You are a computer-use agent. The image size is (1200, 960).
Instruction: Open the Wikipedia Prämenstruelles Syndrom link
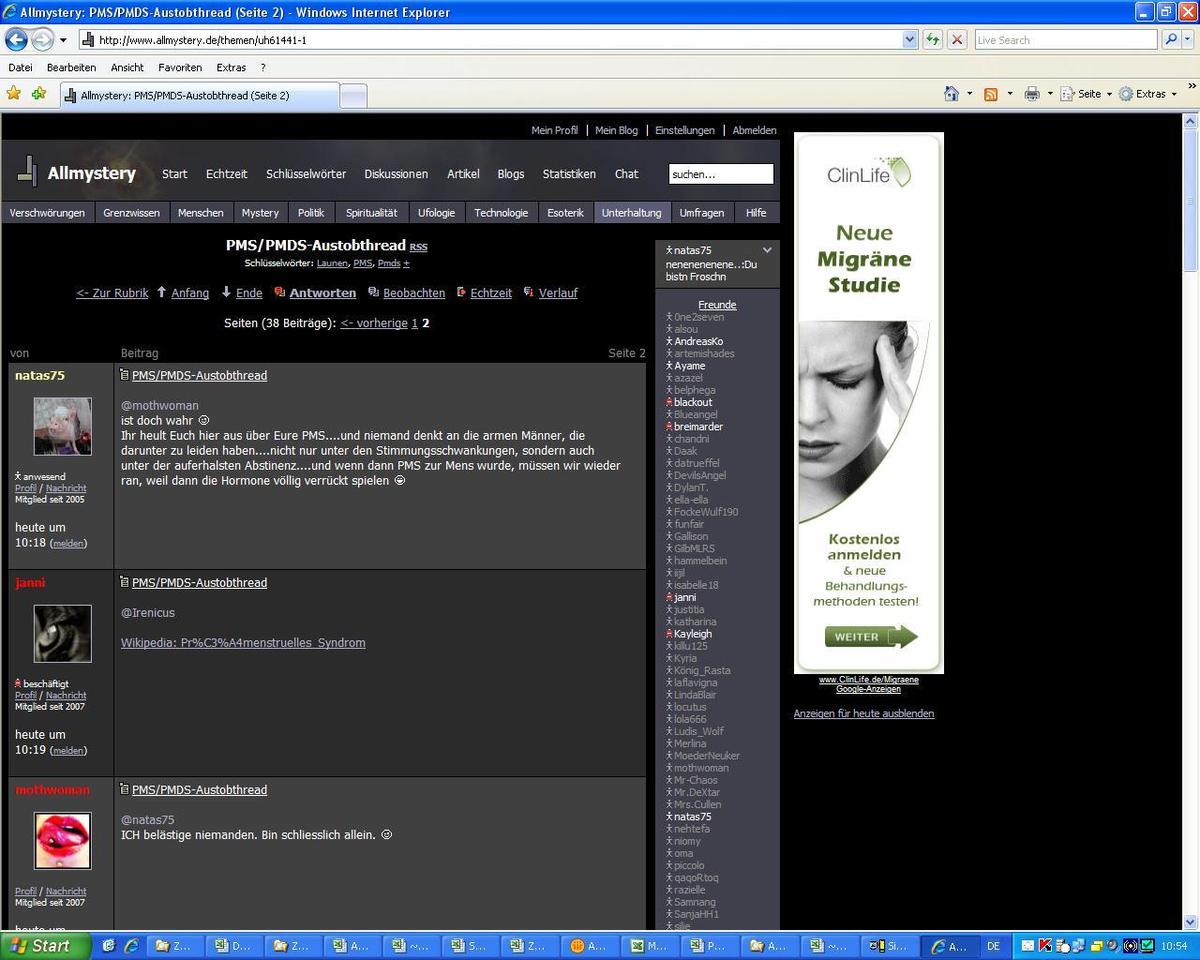click(243, 643)
